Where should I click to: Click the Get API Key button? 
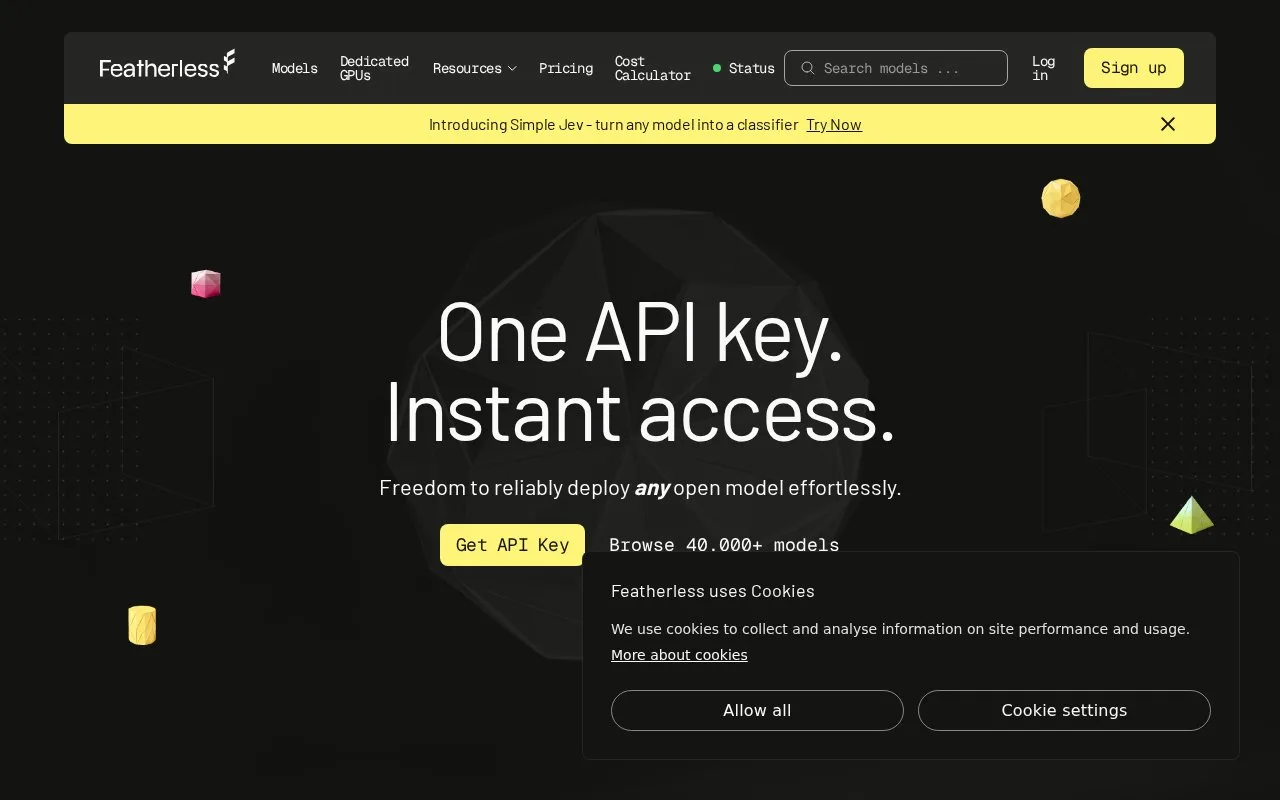[x=512, y=545]
